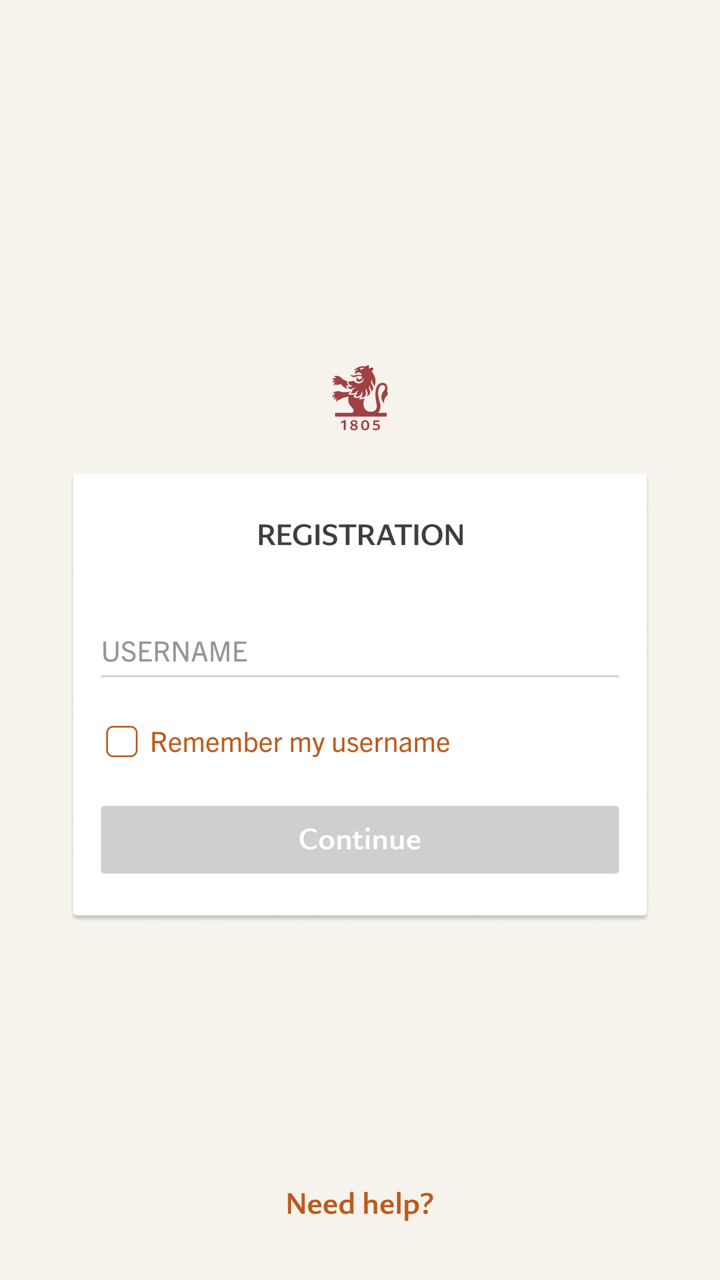Screen dimensions: 720x1280
Task: Tick the Remember my username checkbox
Action: [x=122, y=742]
